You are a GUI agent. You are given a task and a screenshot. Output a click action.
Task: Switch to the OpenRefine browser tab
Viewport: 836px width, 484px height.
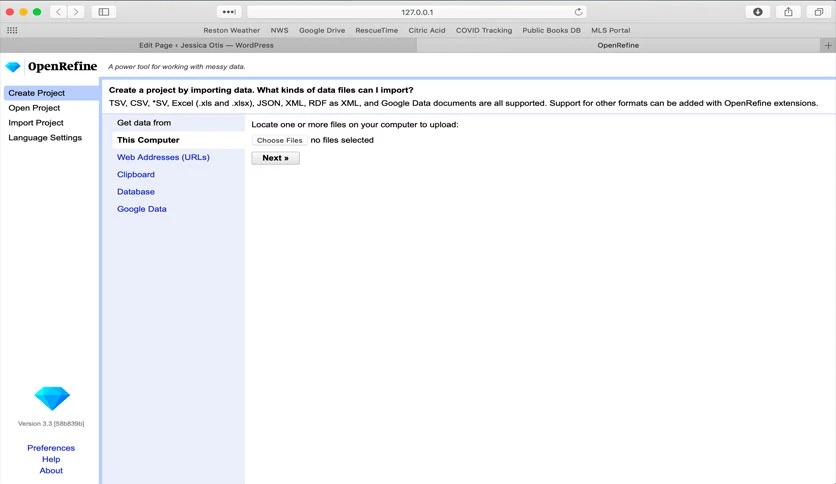[x=618, y=45]
